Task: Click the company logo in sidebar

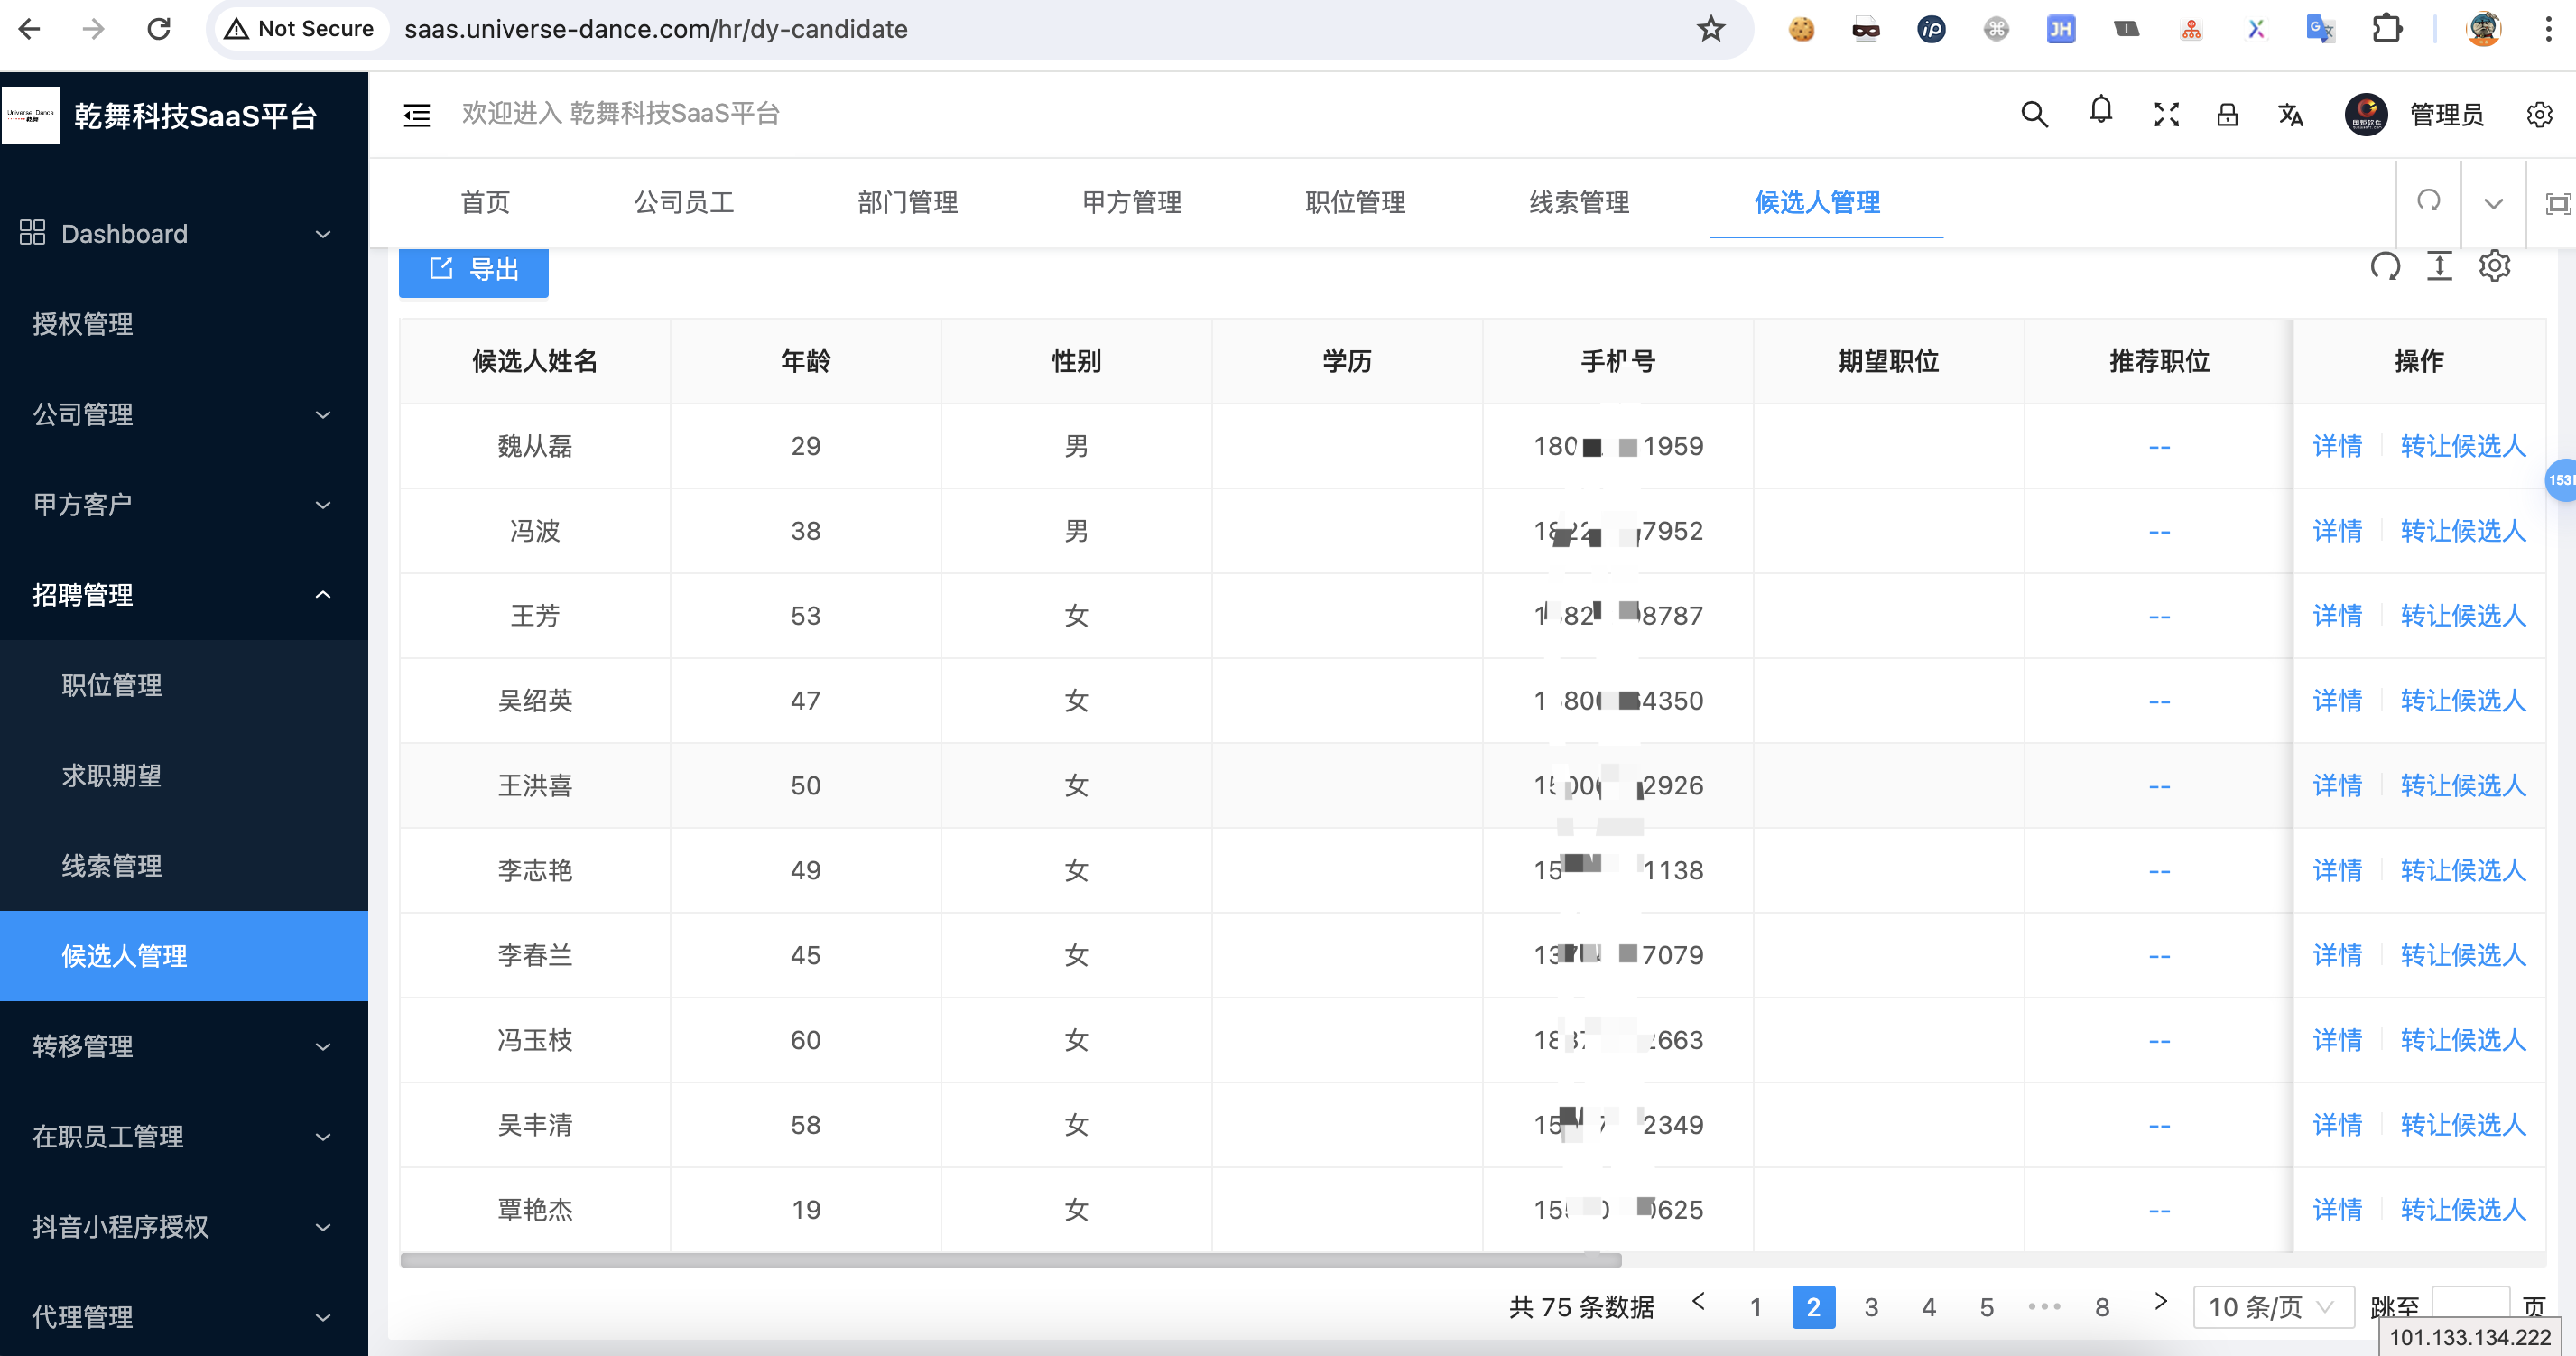Action: click(x=31, y=115)
